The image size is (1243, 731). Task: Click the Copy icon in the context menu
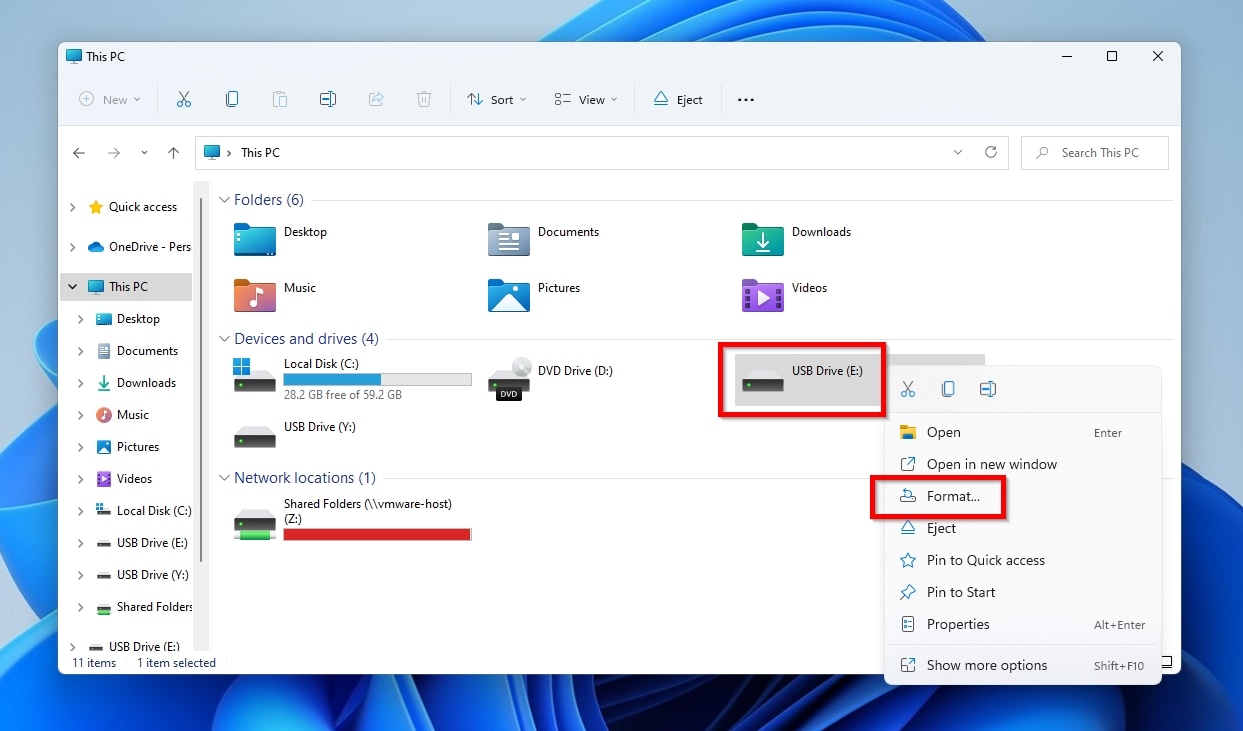948,389
